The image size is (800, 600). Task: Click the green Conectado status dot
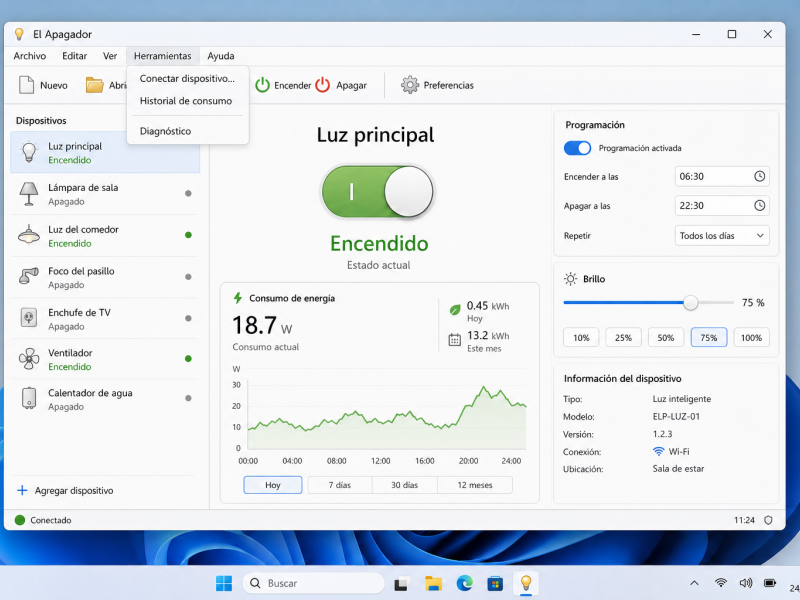click(x=20, y=520)
